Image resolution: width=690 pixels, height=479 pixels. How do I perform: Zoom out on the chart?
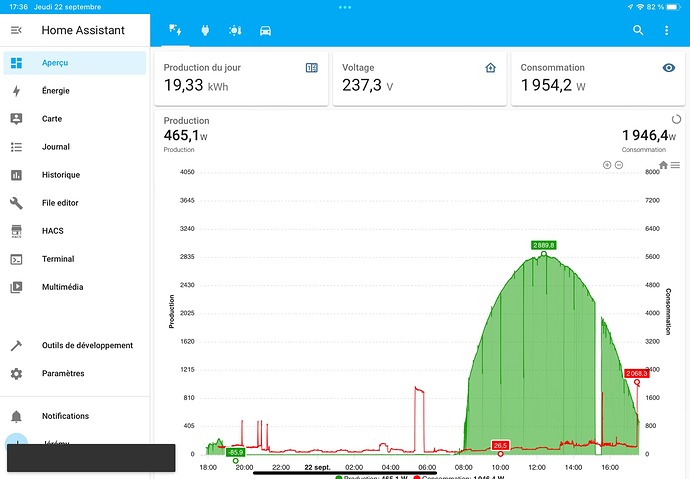click(619, 165)
